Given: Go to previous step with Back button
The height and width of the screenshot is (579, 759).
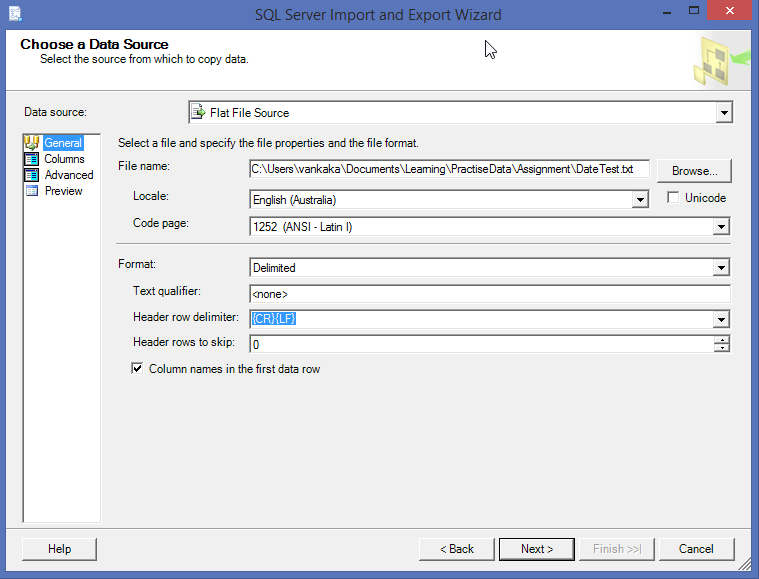Looking at the screenshot, I should point(456,549).
